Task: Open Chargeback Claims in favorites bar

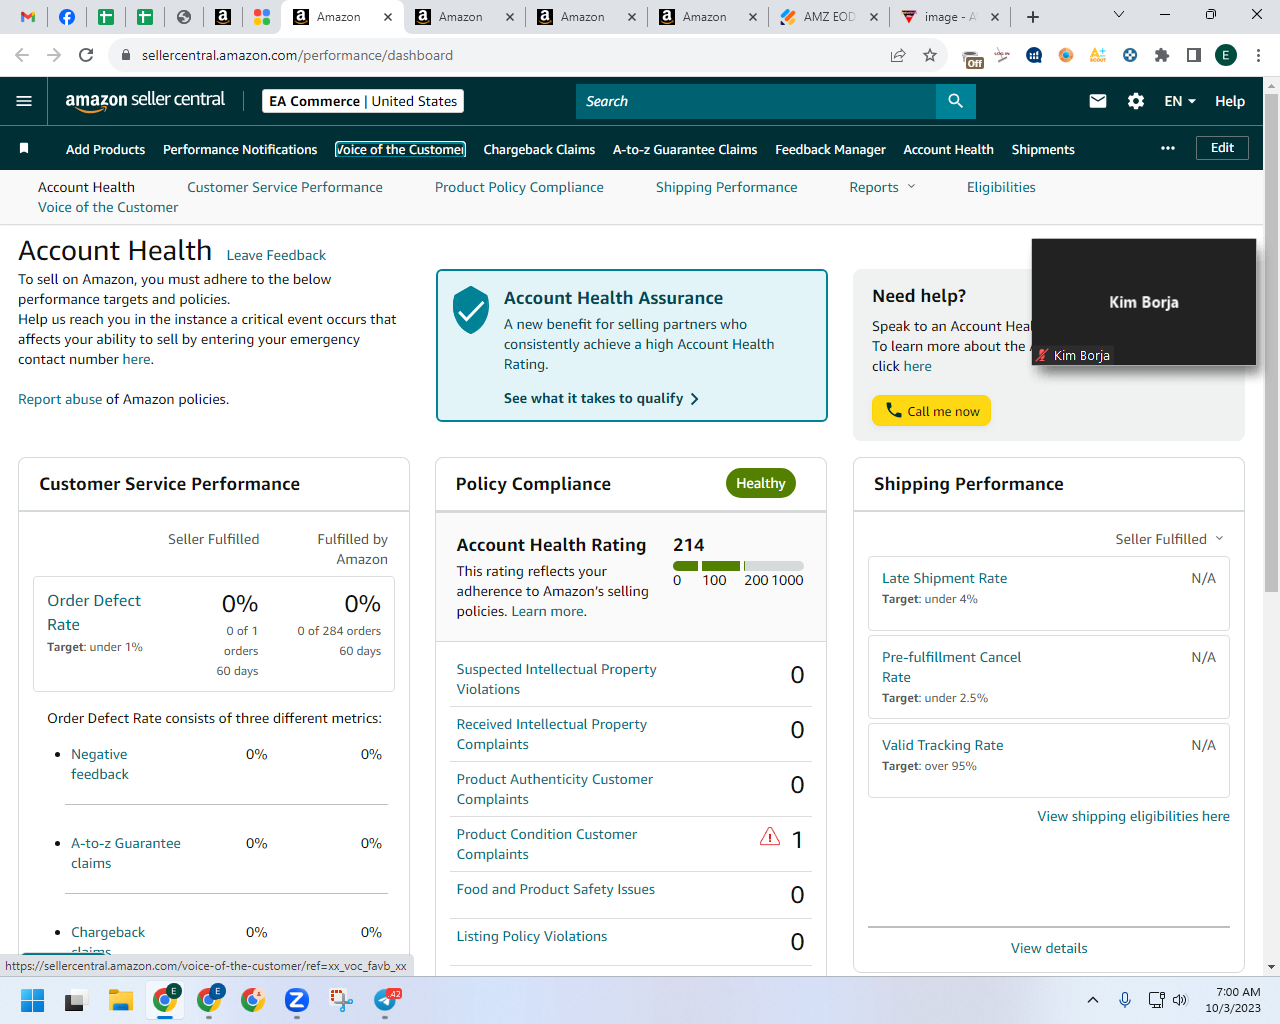Action: (539, 149)
